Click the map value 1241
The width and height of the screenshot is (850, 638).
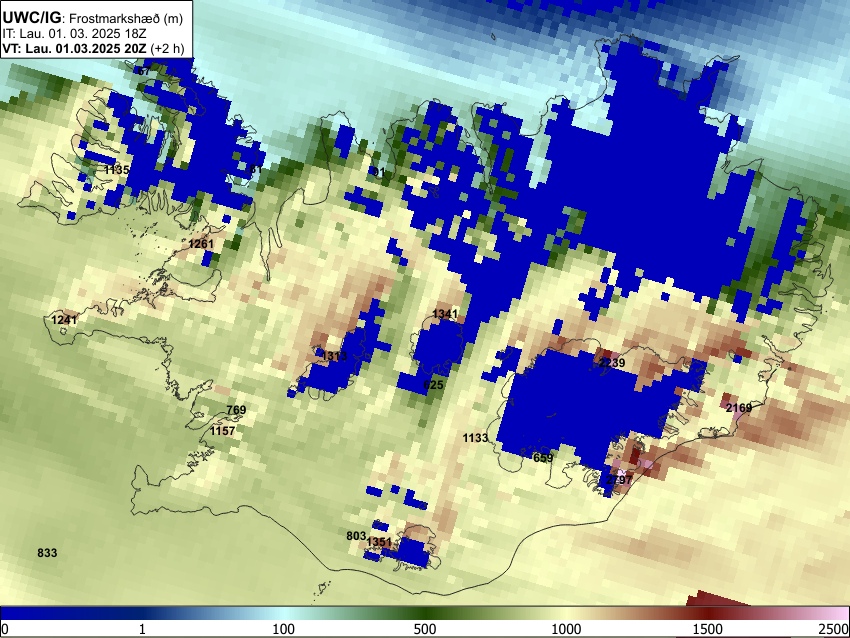(x=64, y=320)
